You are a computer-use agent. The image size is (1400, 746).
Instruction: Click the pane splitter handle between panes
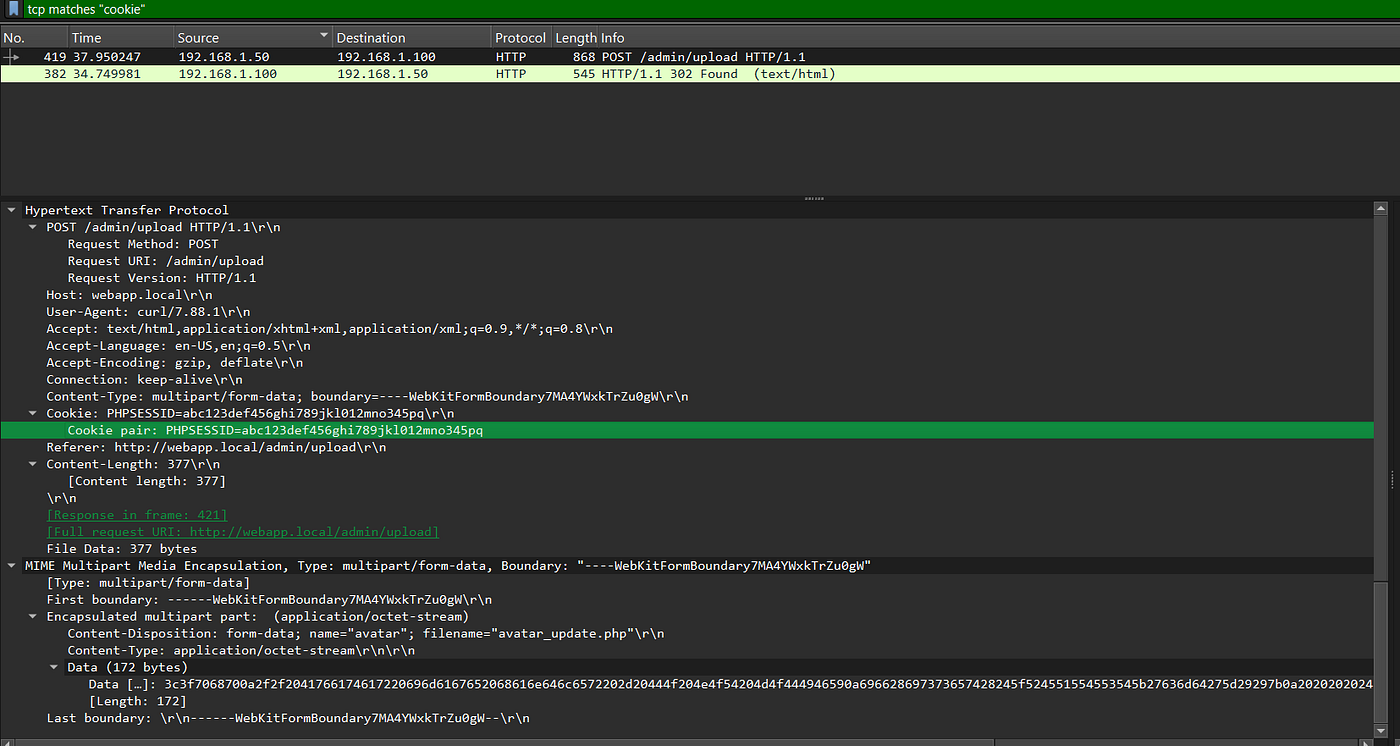(813, 198)
